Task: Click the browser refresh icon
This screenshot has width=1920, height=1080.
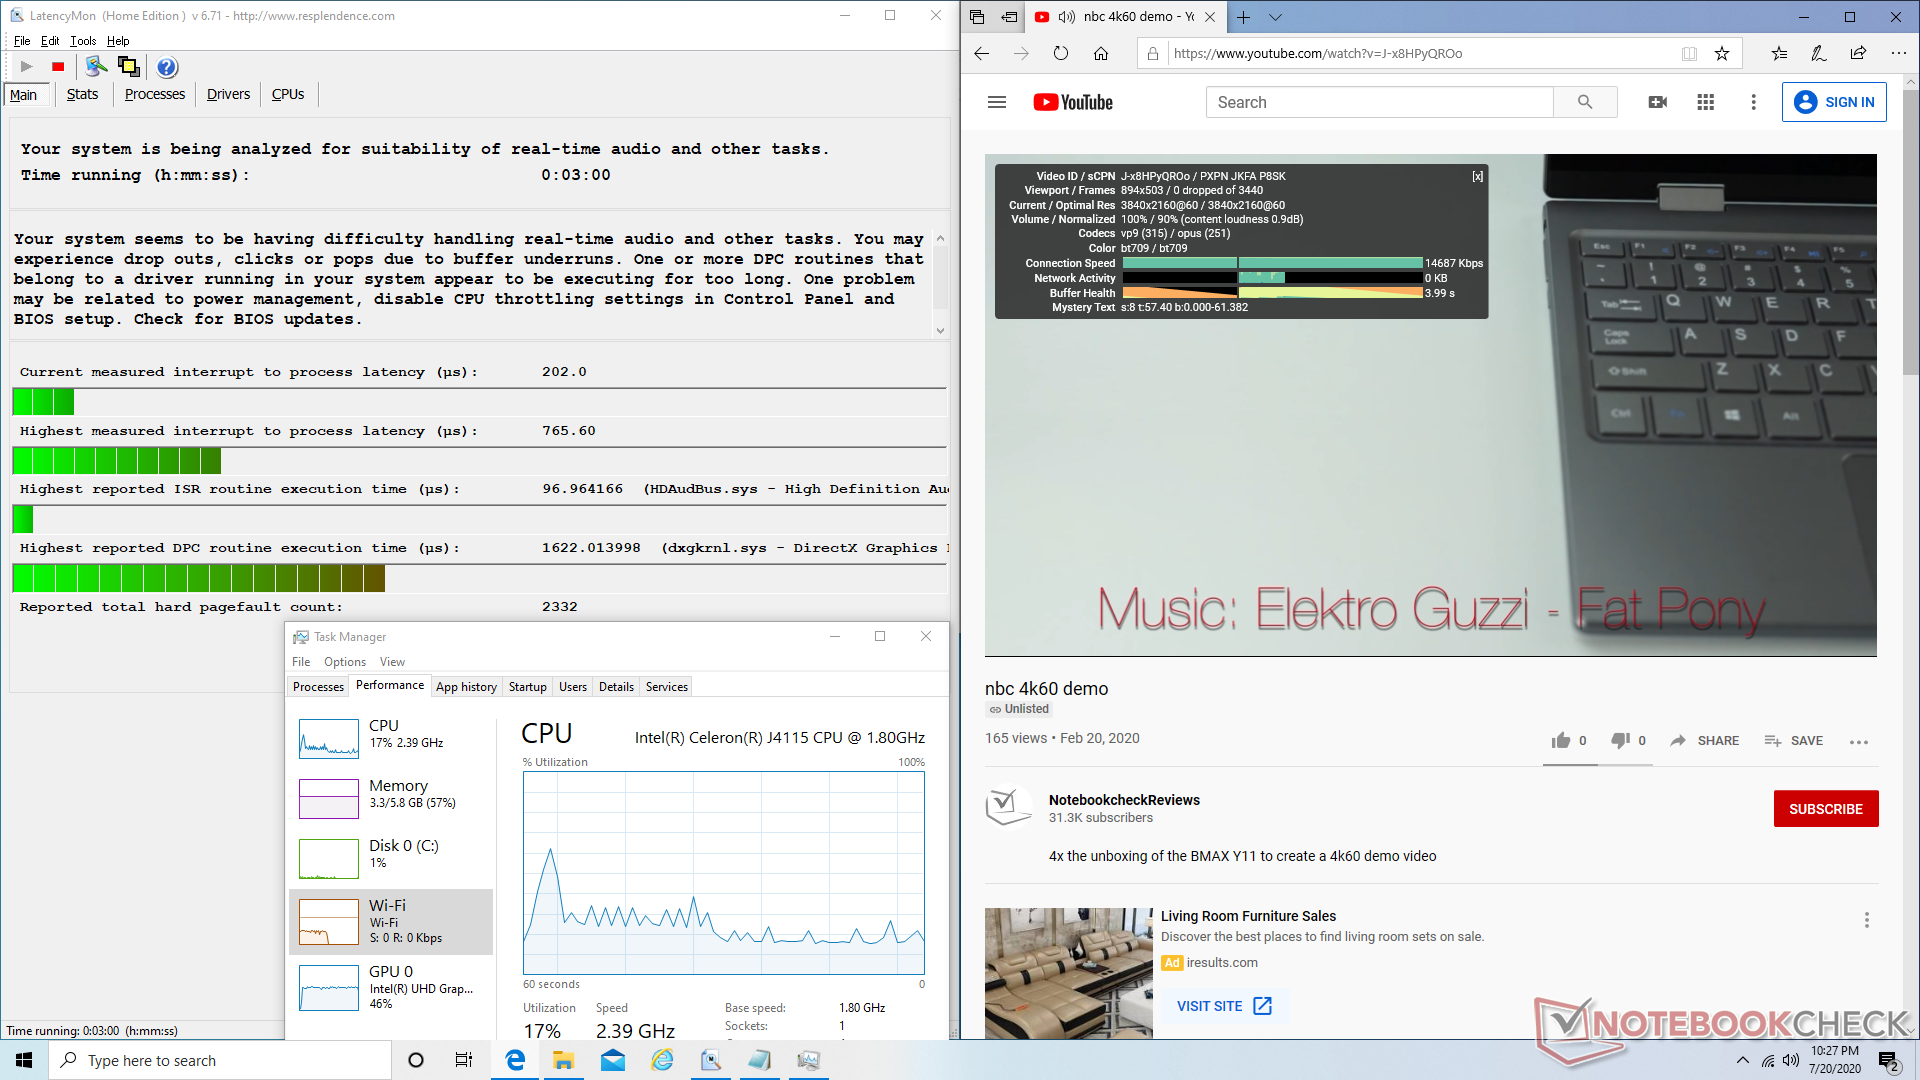Action: point(1060,54)
